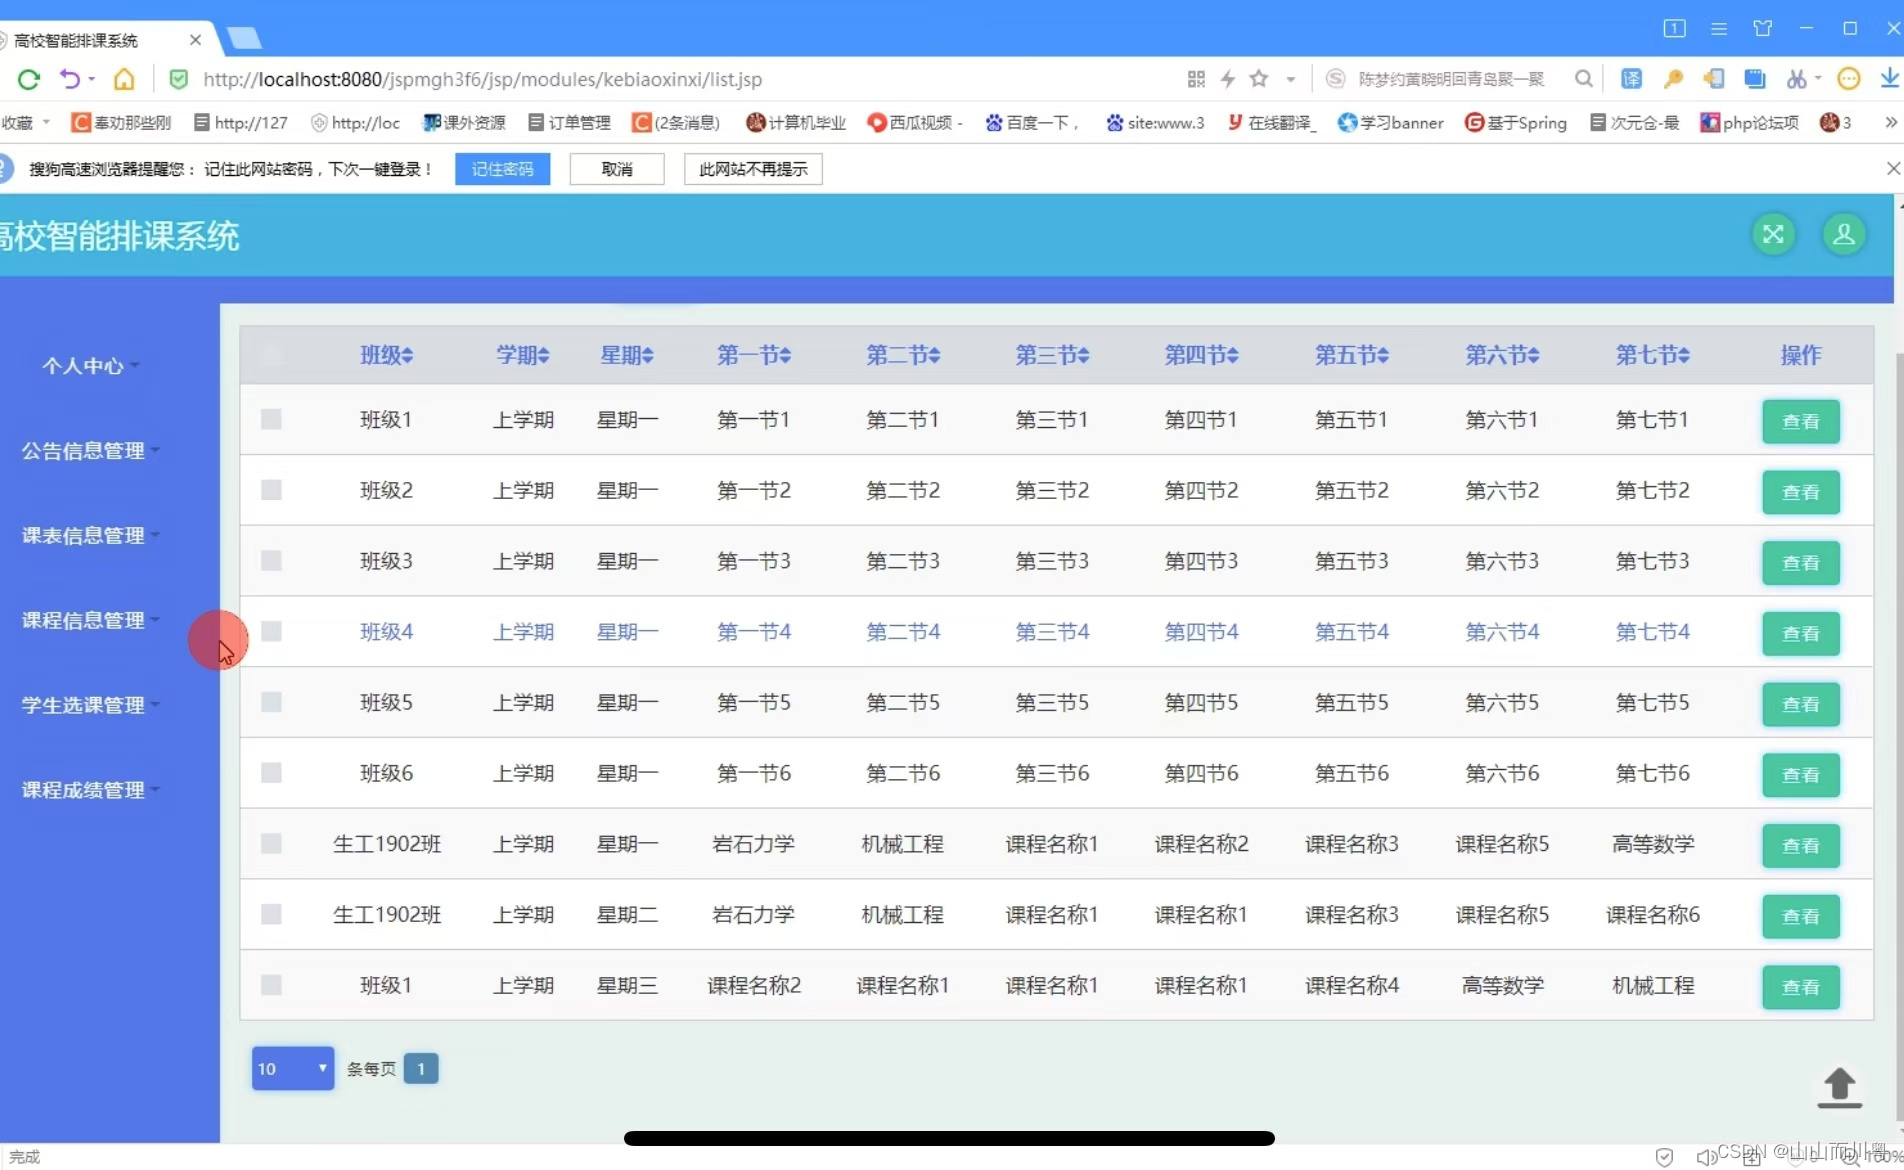1904x1170 pixels.
Task: Expand 学生选课管理 sidebar menu
Action: click(90, 706)
